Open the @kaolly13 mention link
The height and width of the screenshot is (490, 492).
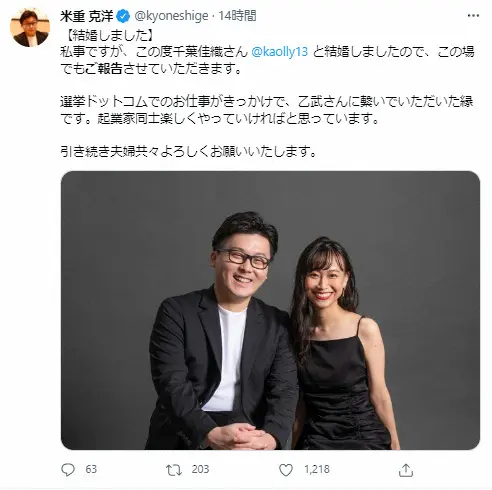[279, 52]
